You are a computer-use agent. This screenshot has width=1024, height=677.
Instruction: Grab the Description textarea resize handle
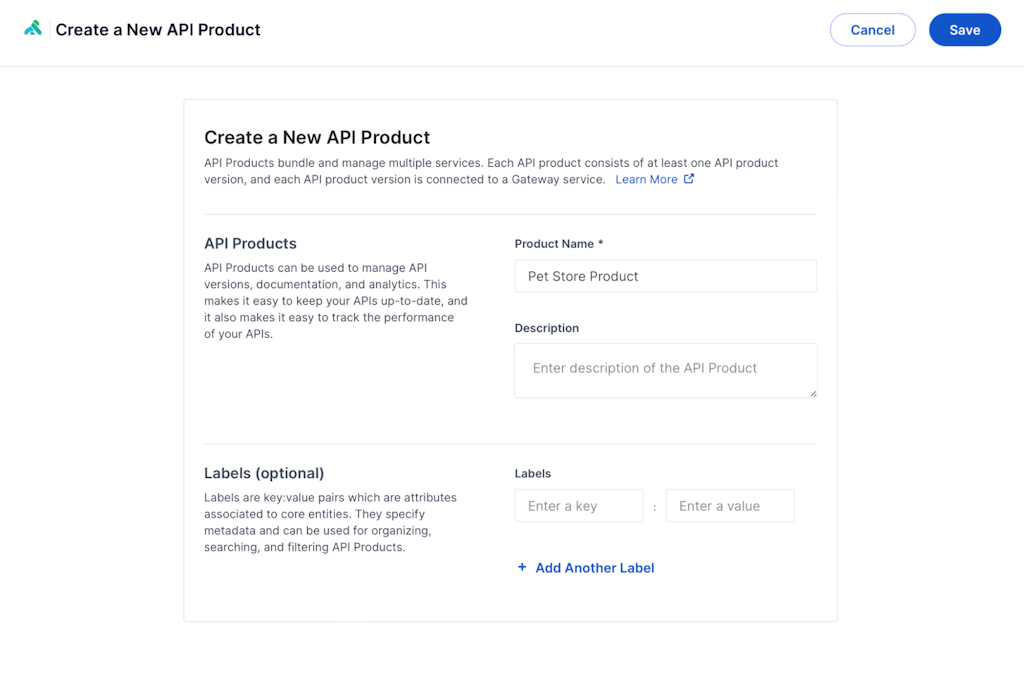click(812, 393)
